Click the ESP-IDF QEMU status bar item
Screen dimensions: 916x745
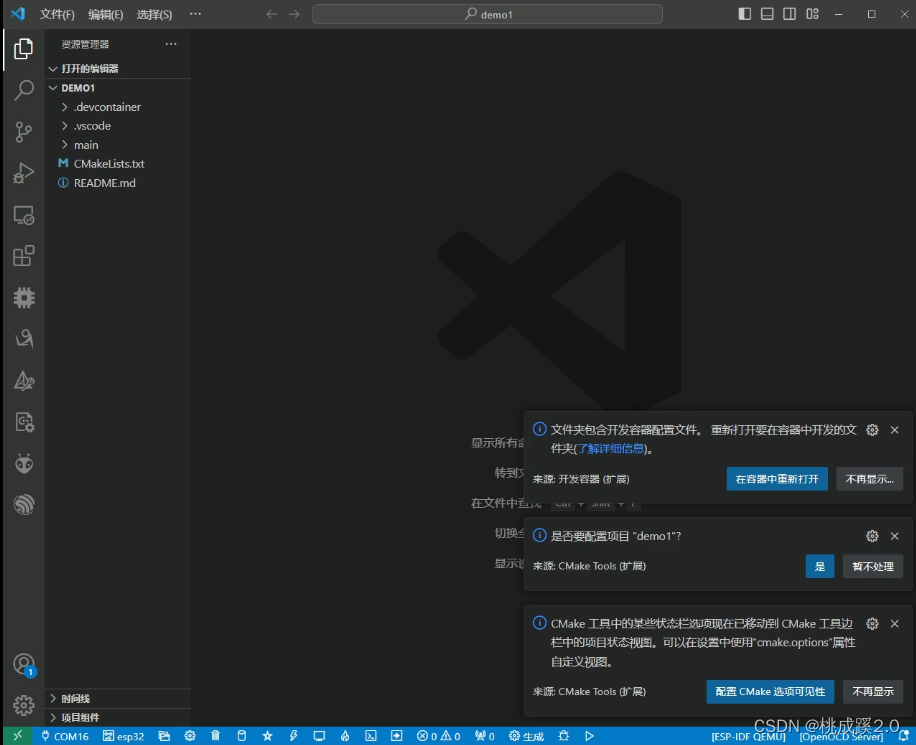[748, 737]
